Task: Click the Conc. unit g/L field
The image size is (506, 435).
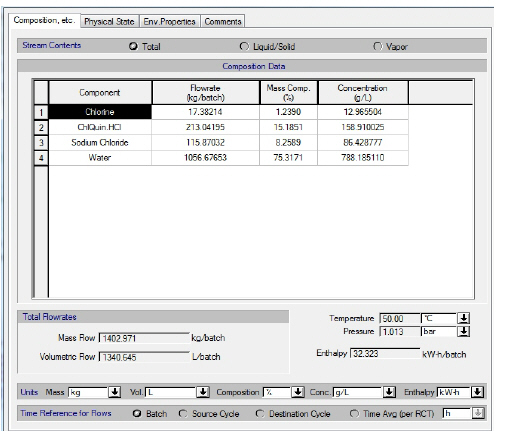Action: pos(357,392)
